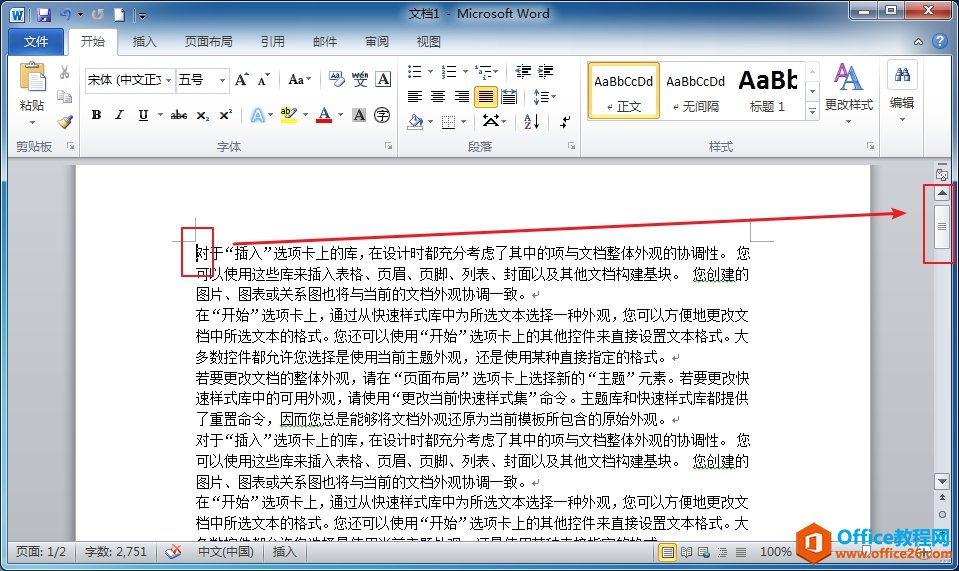Click the scroll down arrow on vertical scrollbar
959x571 pixels.
[x=942, y=481]
